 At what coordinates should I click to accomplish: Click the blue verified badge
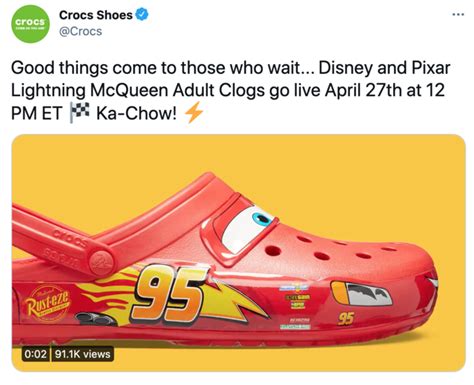[142, 15]
